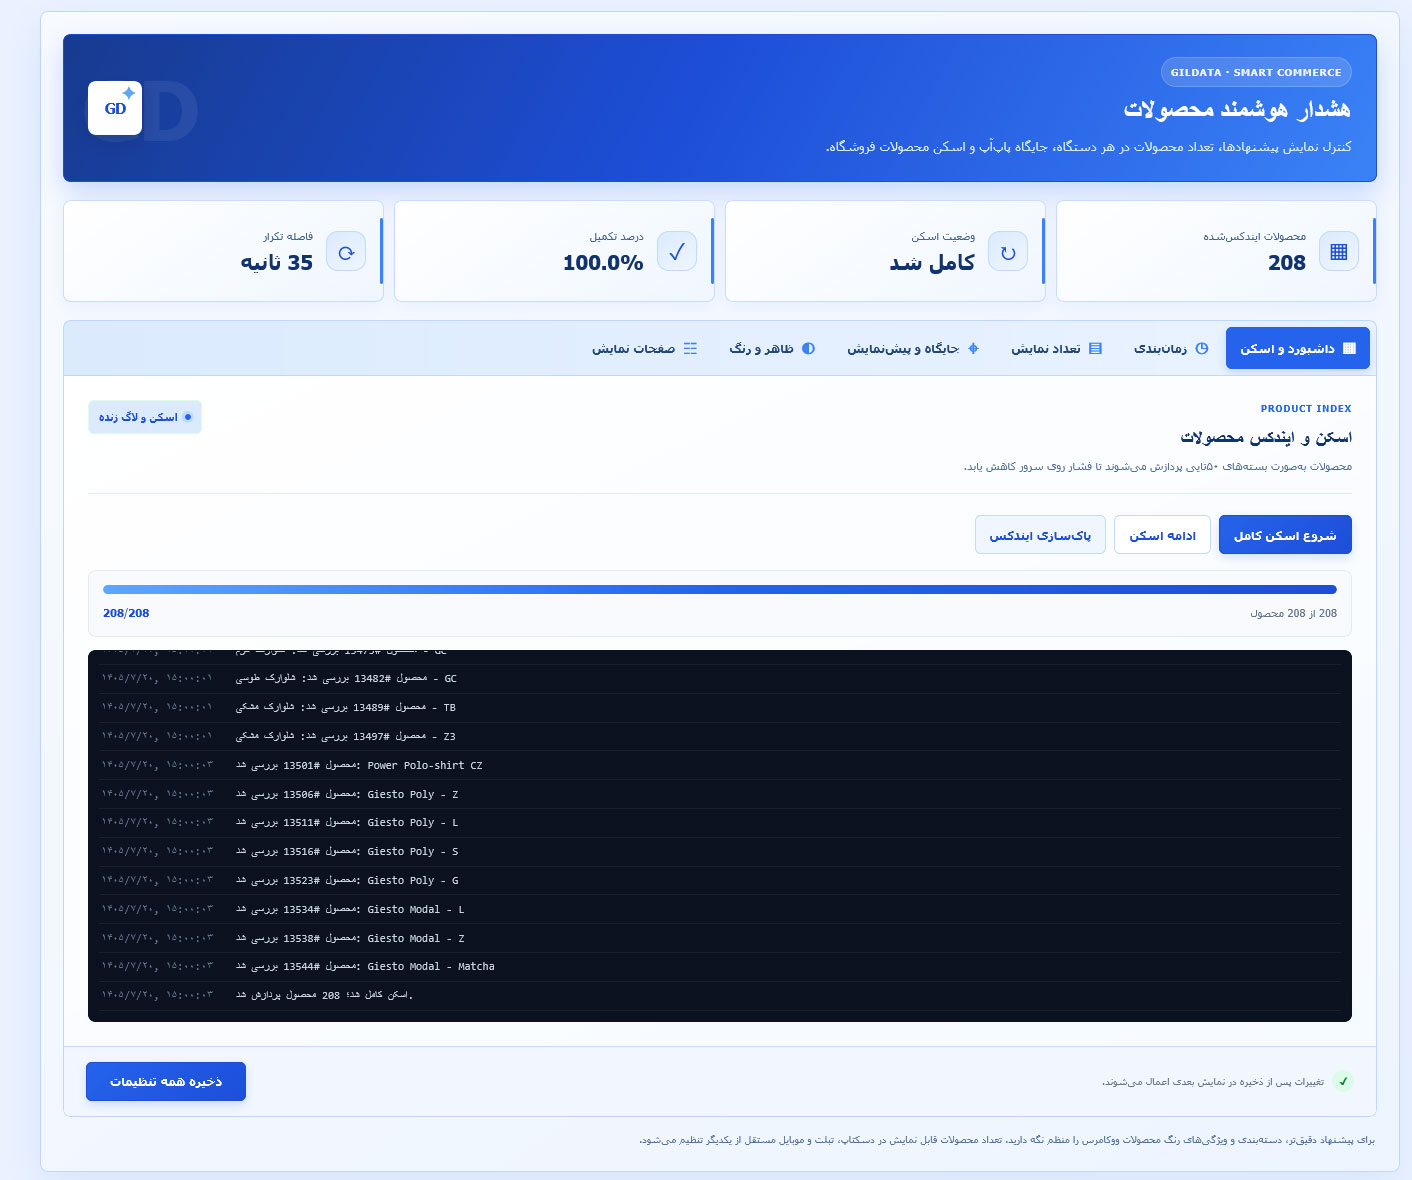Click the 'Giesto Modal - L' log row
The width and height of the screenshot is (1412, 1180).
[x=720, y=910]
